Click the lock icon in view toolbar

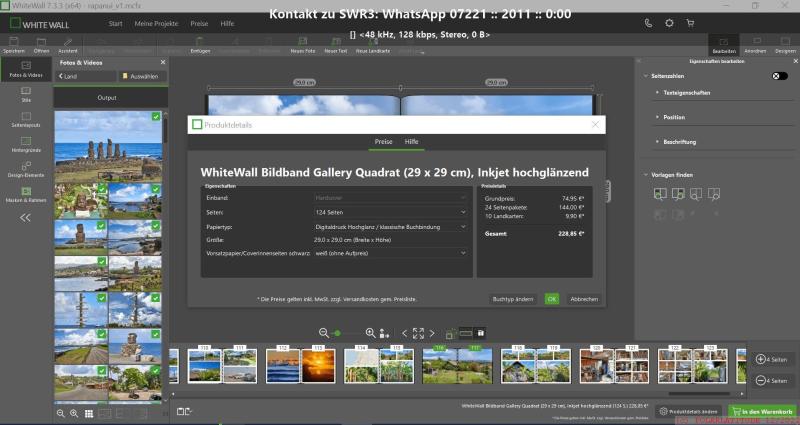pos(480,333)
